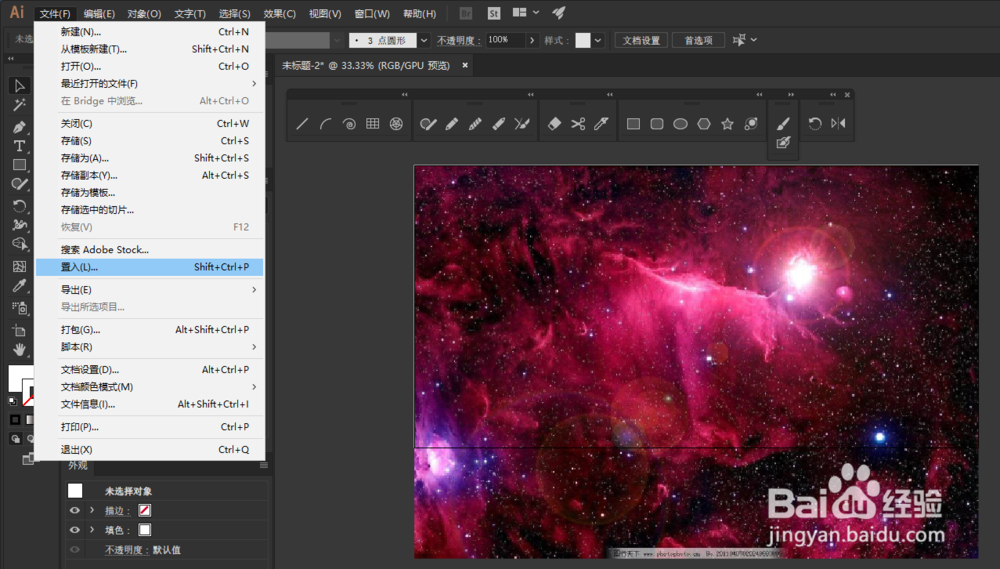Click the 填色 fill color swatch
This screenshot has height=569, width=1000.
coord(145,530)
